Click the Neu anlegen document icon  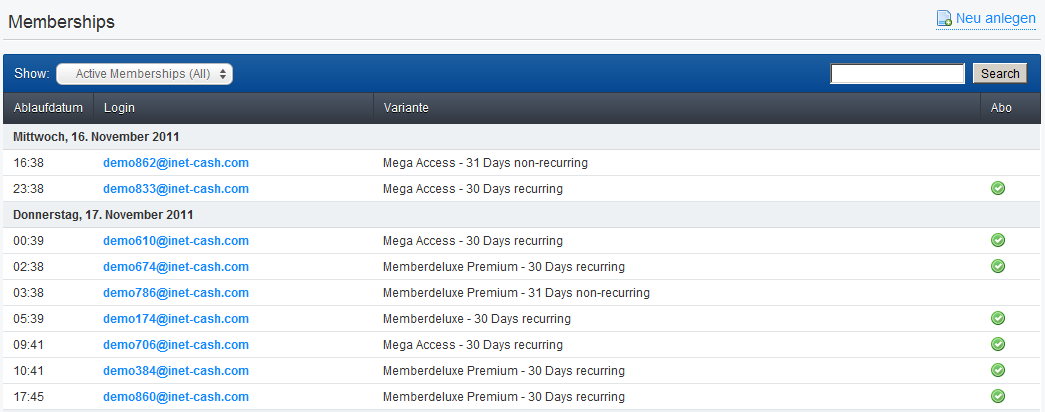[x=944, y=18]
